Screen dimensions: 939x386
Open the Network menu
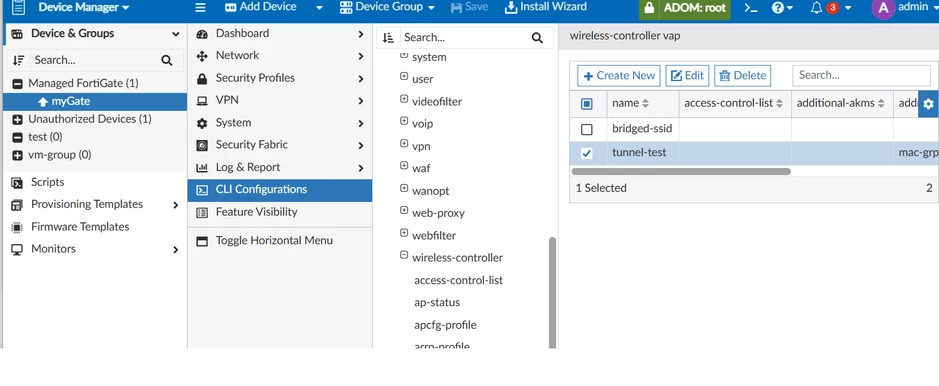(x=280, y=56)
